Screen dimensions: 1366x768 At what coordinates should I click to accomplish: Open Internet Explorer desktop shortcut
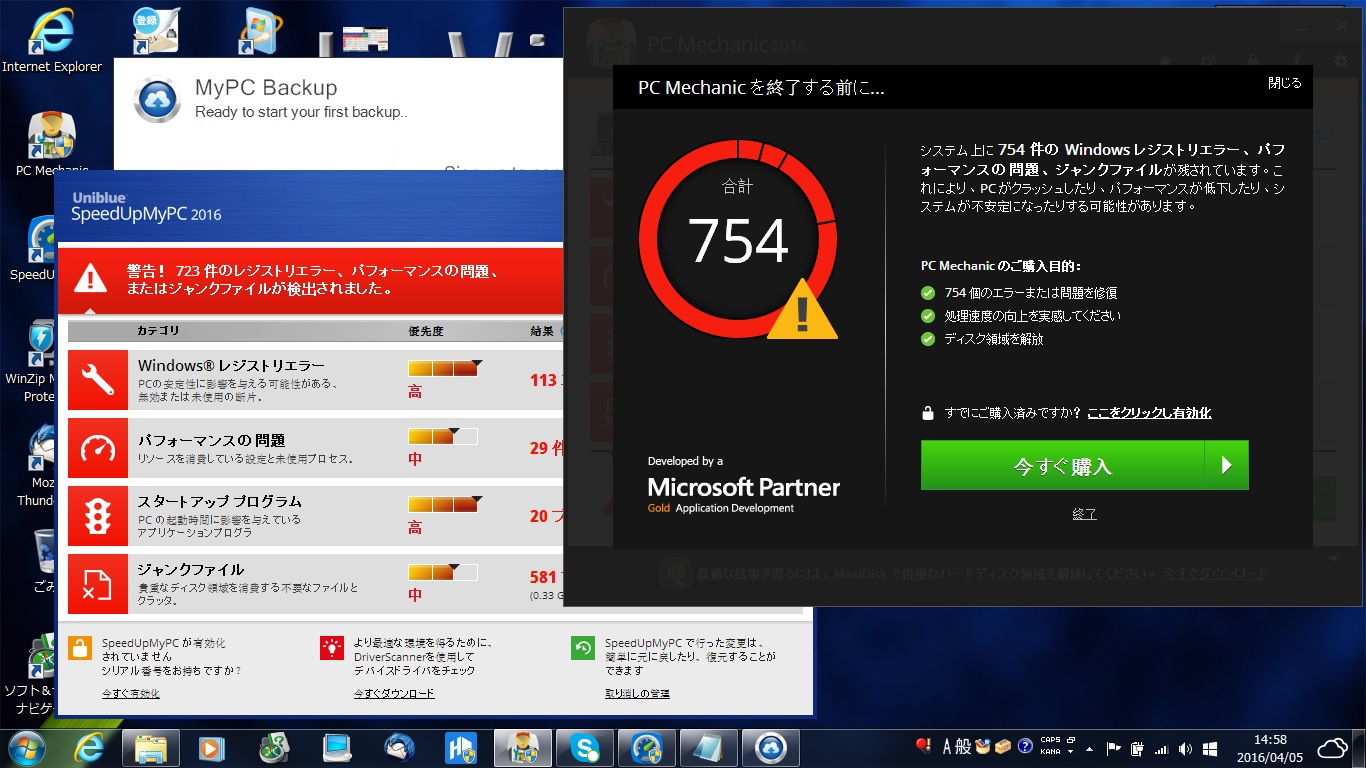click(x=51, y=40)
